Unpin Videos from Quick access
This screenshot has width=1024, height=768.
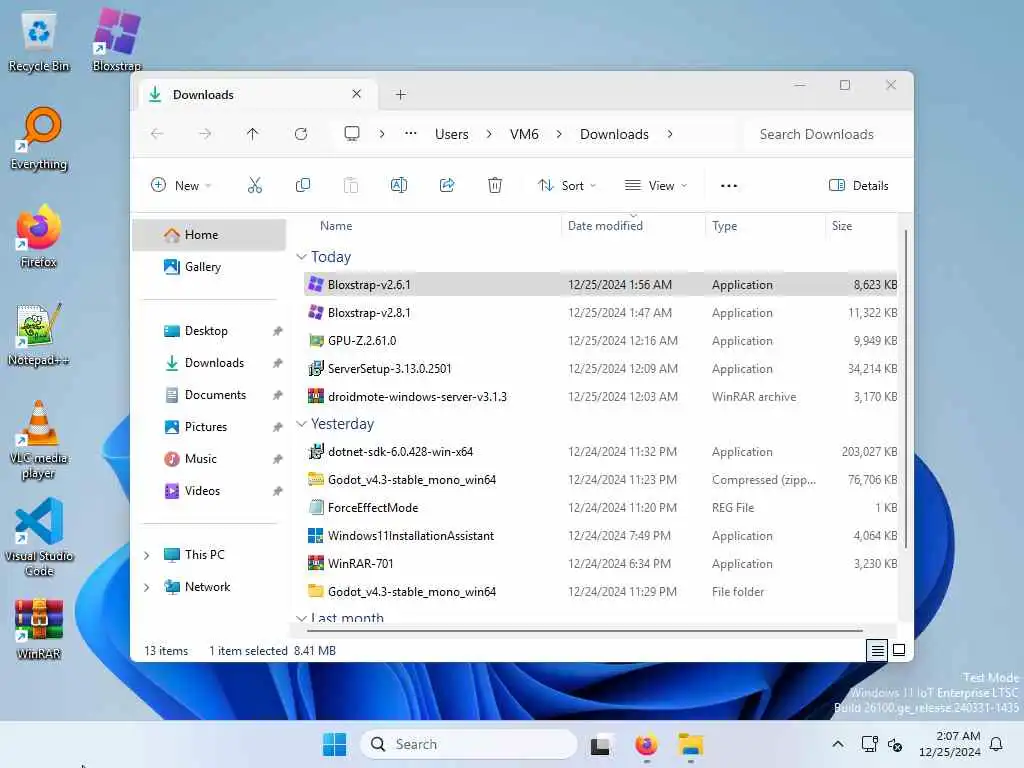click(278, 491)
